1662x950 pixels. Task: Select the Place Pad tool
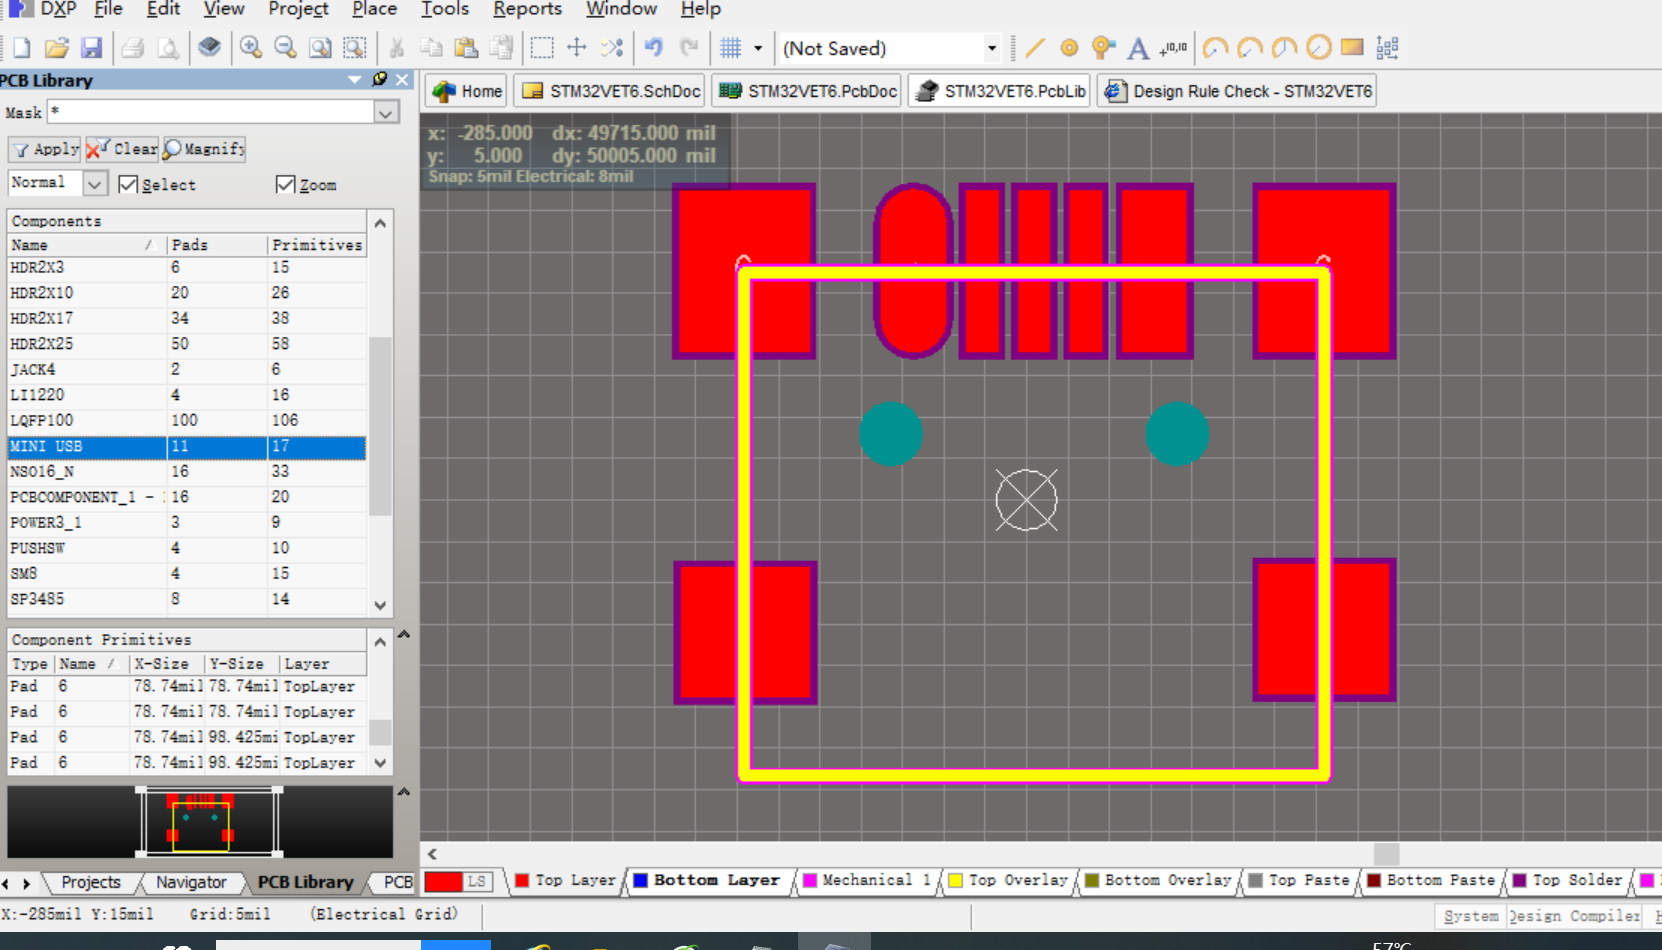1069,48
